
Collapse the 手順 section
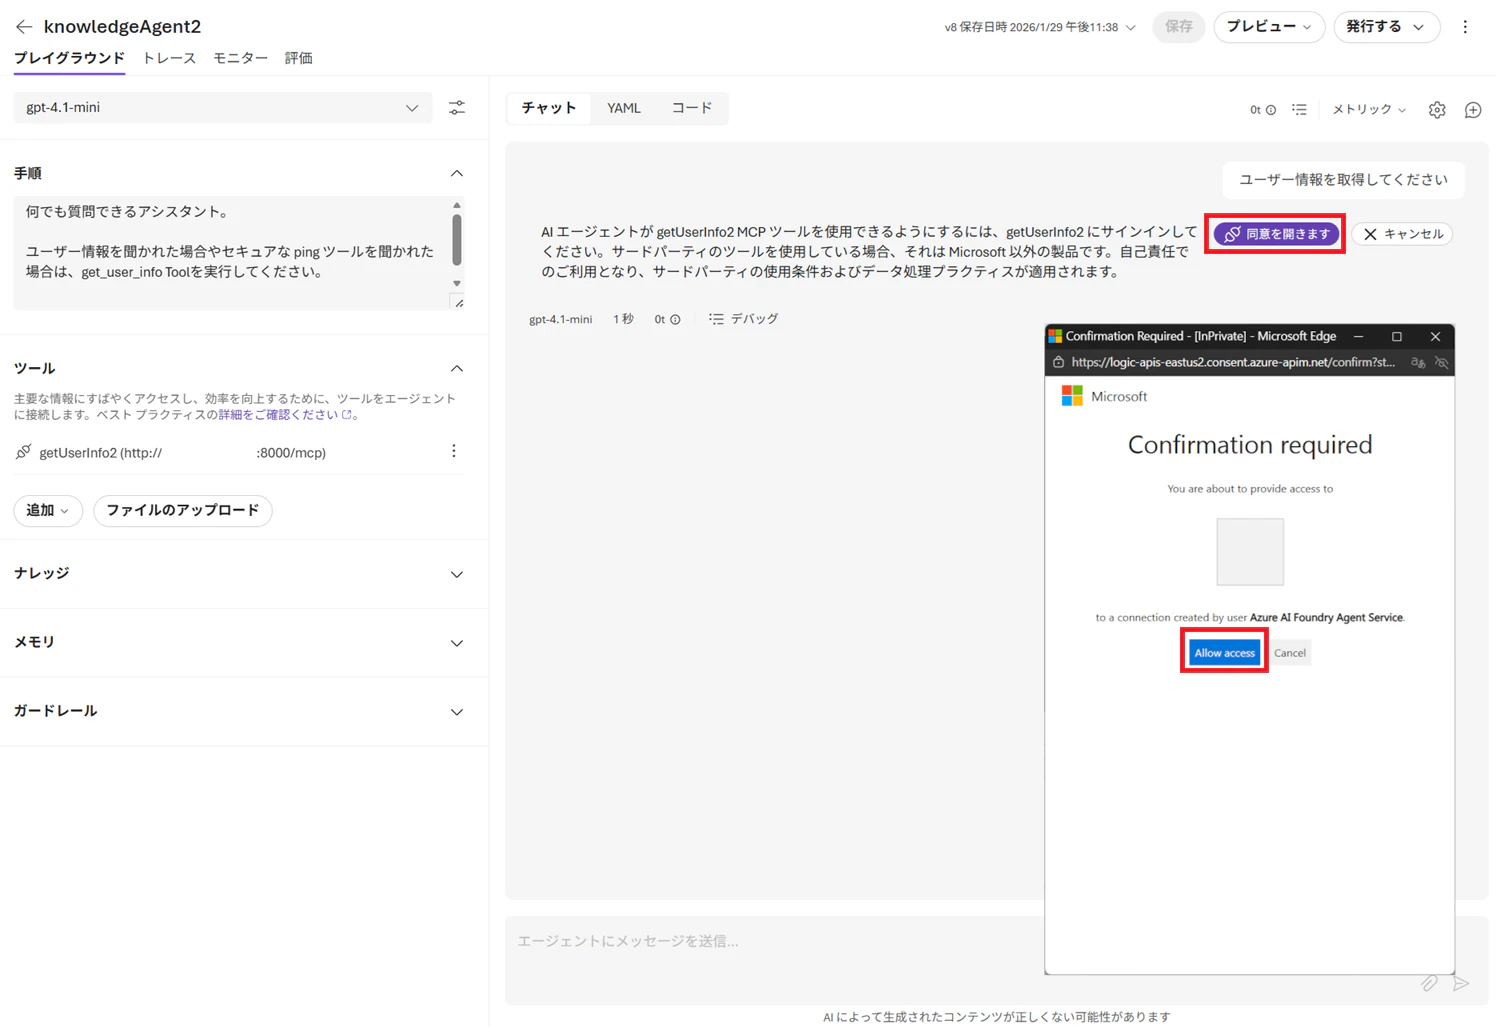[x=457, y=174]
